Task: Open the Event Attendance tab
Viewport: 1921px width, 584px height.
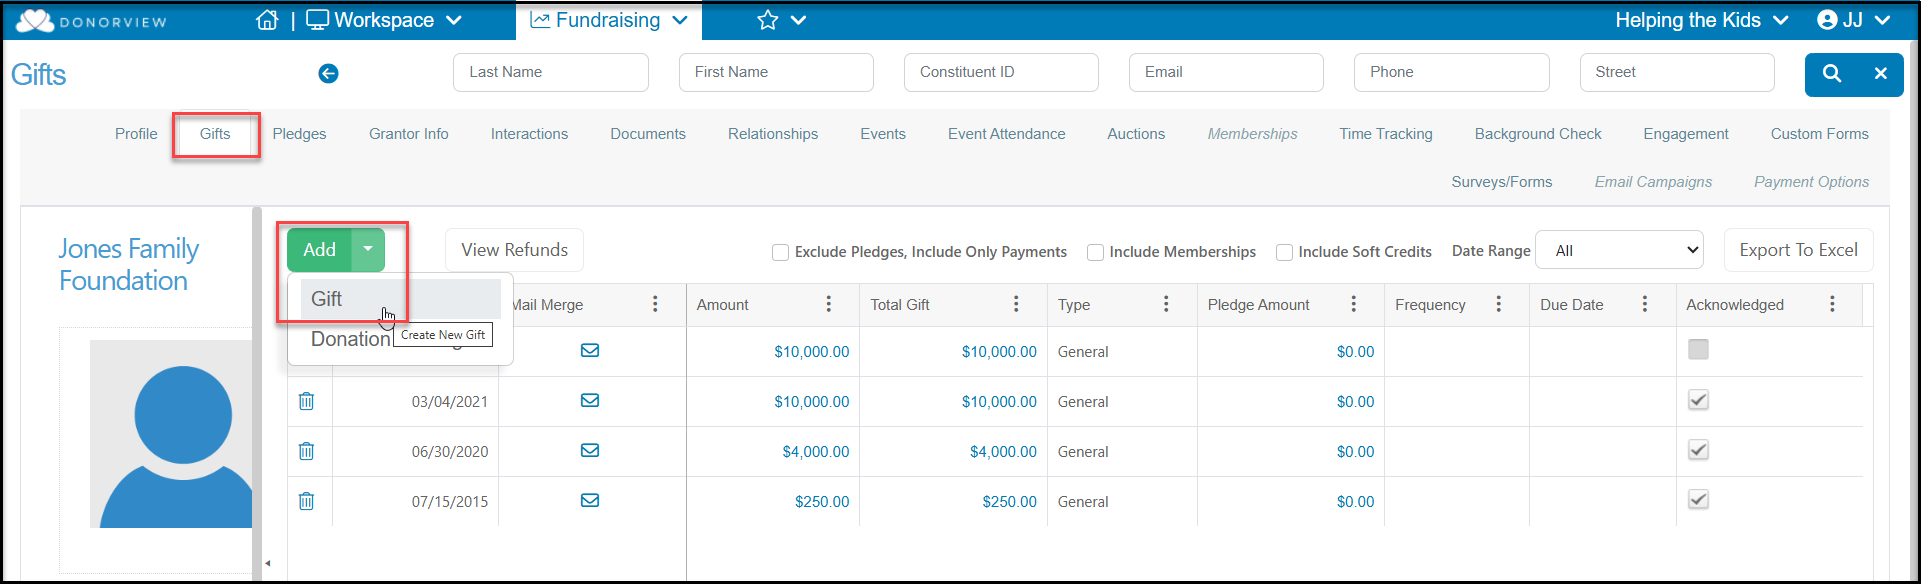Action: [x=1007, y=134]
